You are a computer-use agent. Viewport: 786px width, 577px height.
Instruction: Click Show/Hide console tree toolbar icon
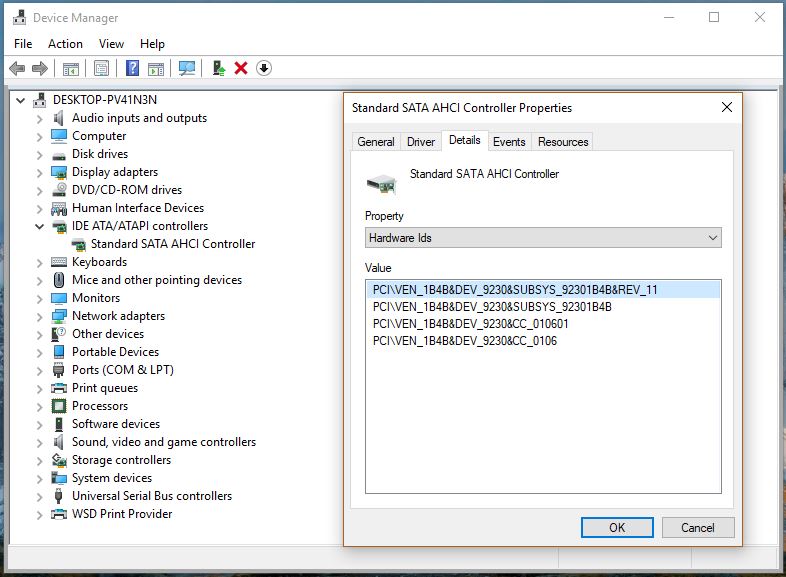point(71,68)
